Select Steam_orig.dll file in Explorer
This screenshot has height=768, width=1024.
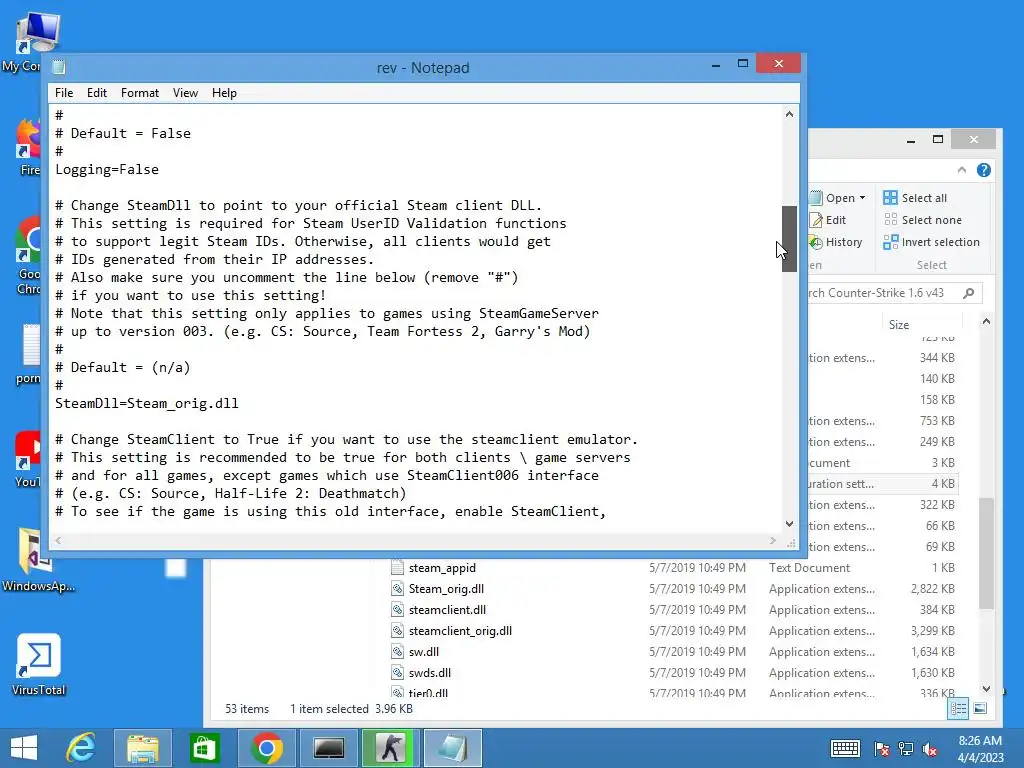446,589
